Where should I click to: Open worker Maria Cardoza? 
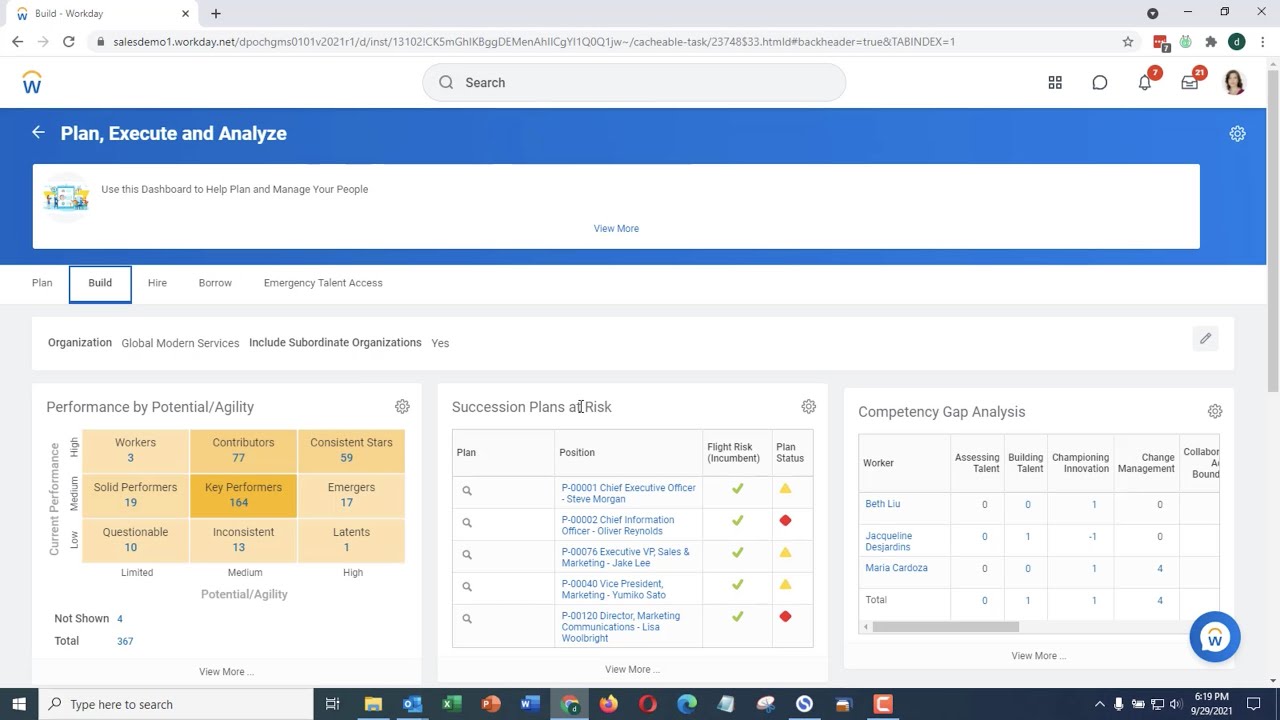(x=896, y=568)
